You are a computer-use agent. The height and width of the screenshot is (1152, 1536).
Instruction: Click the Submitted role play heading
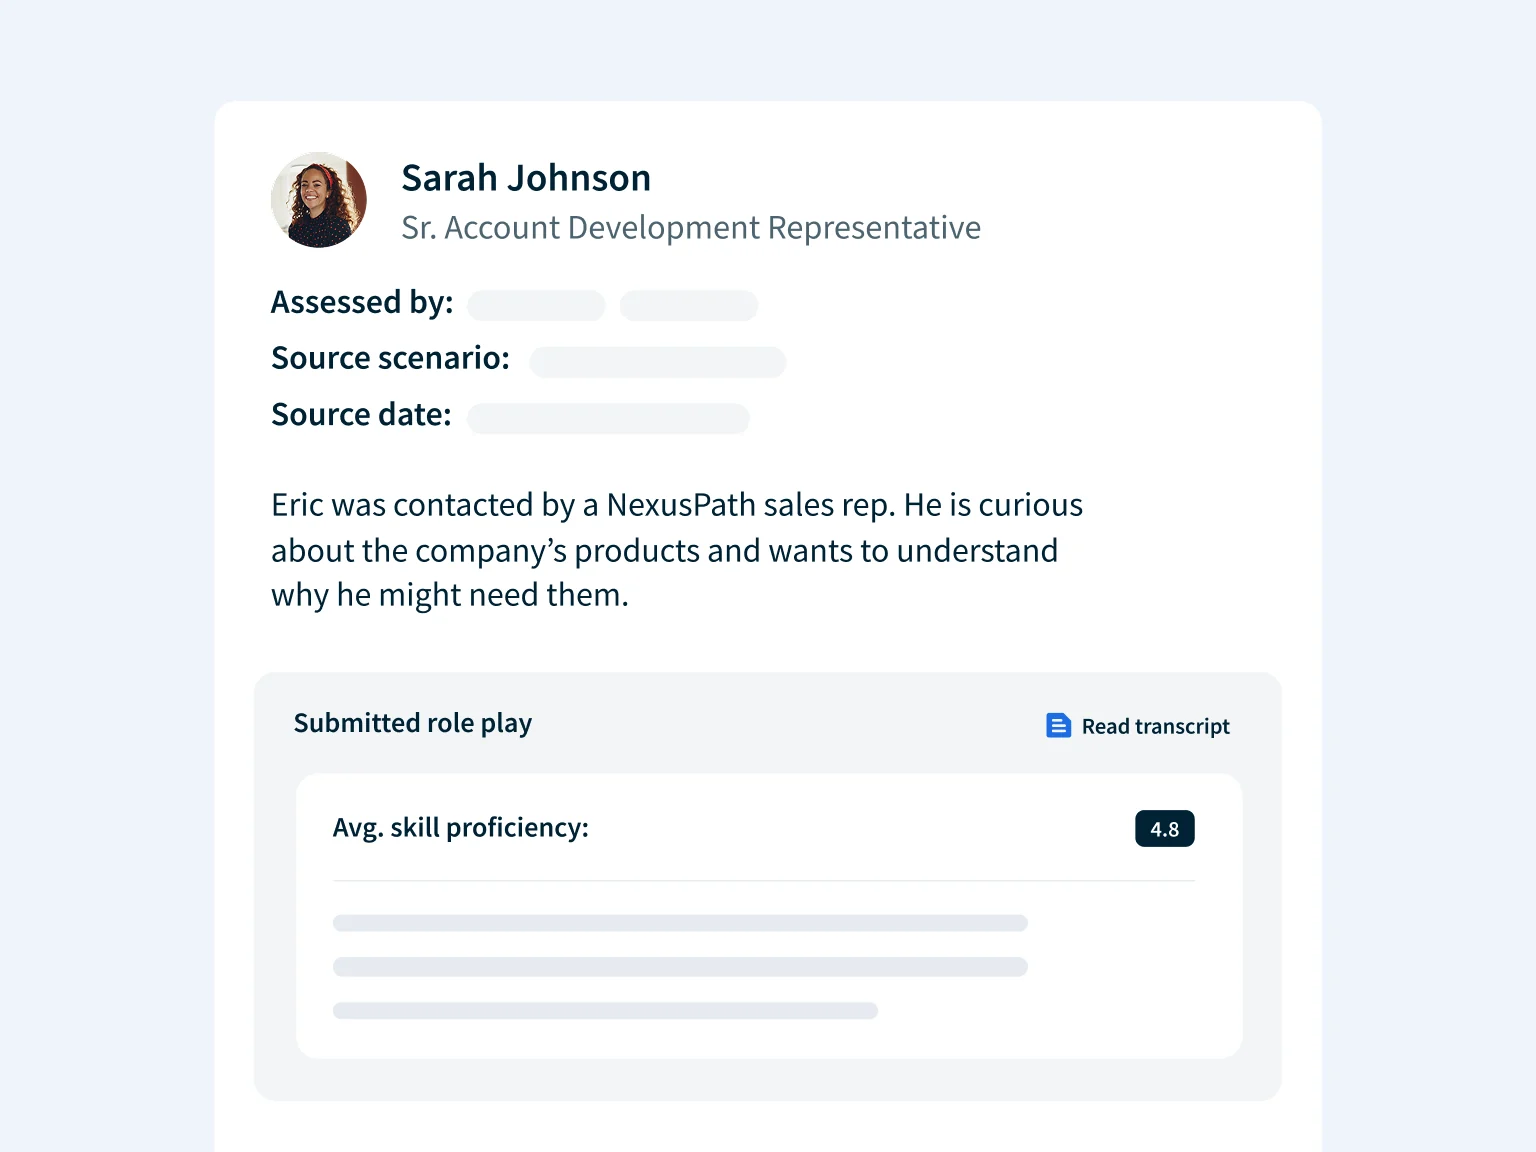click(x=412, y=723)
